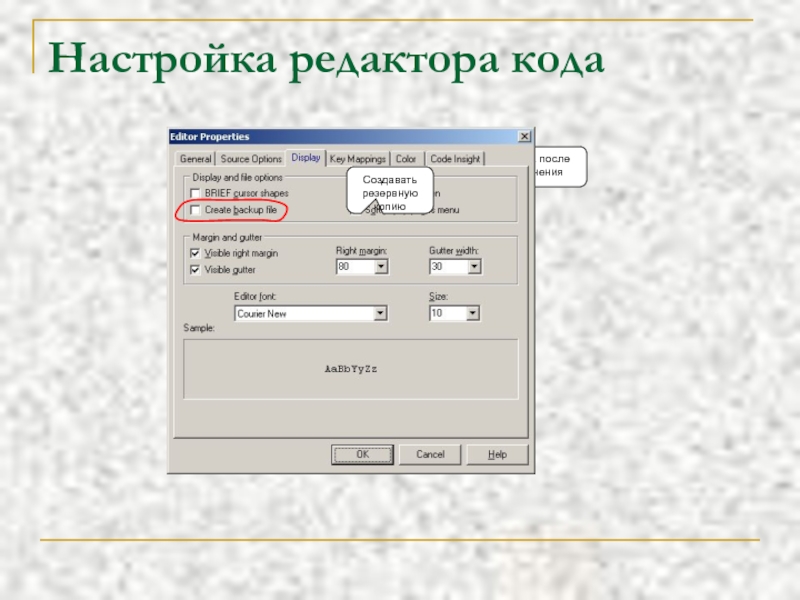Switch to the General tab

click(195, 159)
